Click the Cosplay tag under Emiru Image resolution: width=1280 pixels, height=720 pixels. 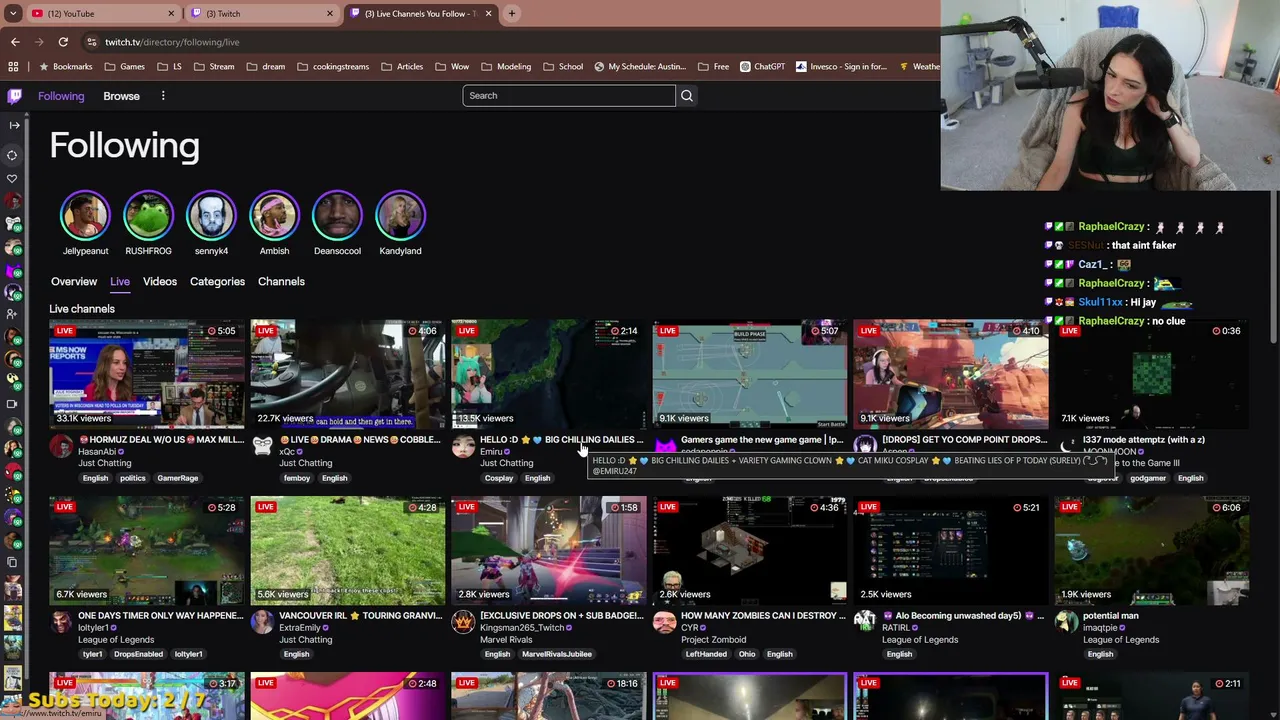point(499,478)
